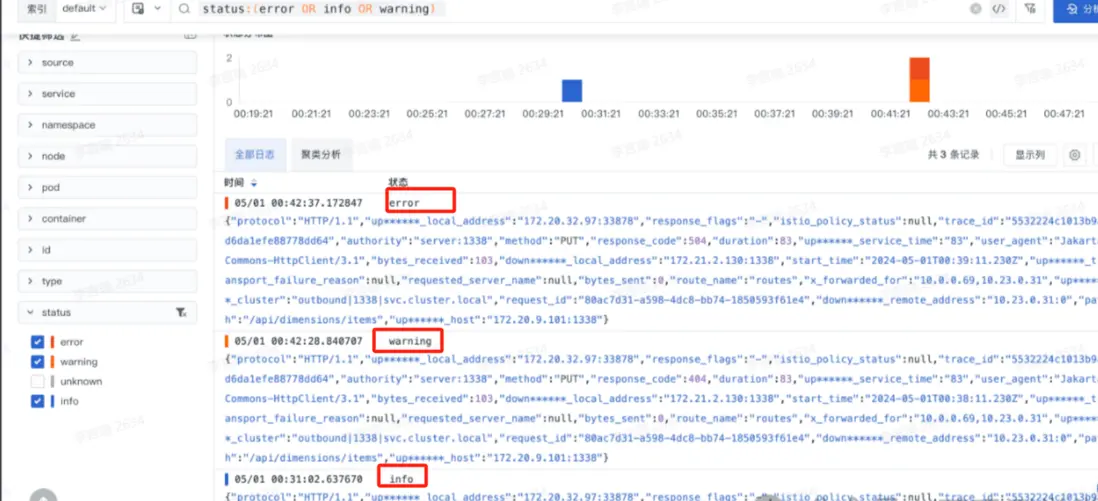Open the filter icon beside the search bar
This screenshot has width=1098, height=501.
[x=1029, y=9]
